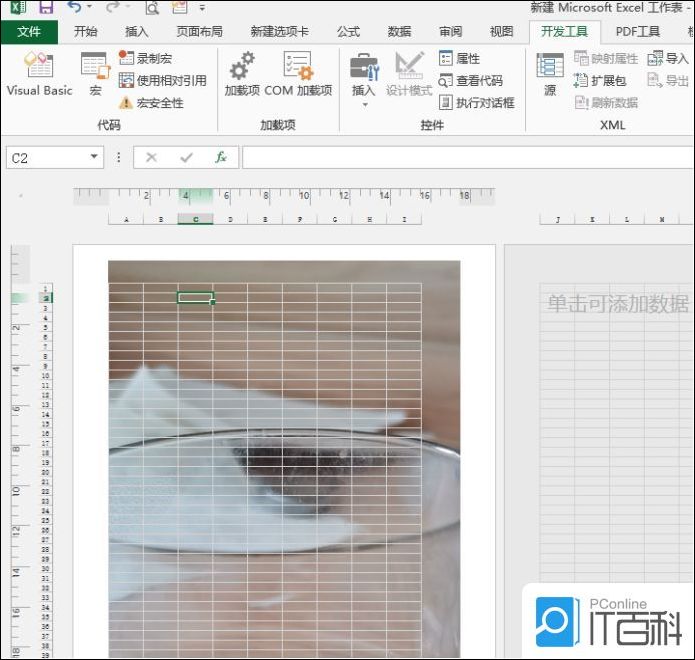Switch to Review (审阅) tab

[450, 31]
